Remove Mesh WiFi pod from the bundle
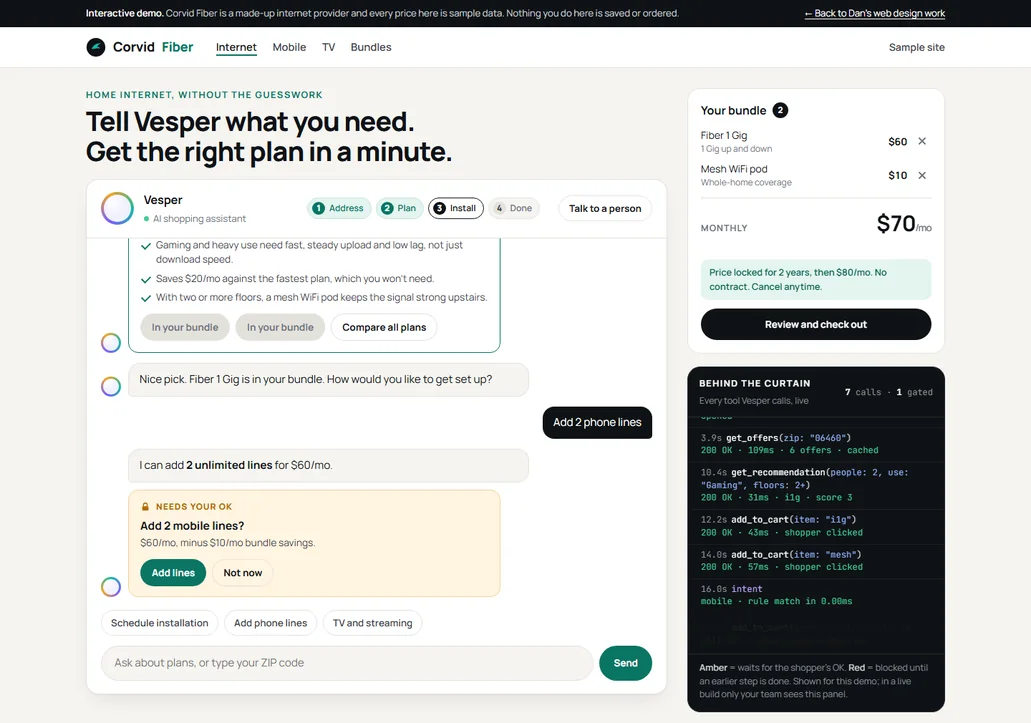Viewport: 1031px width, 723px height. click(x=922, y=175)
